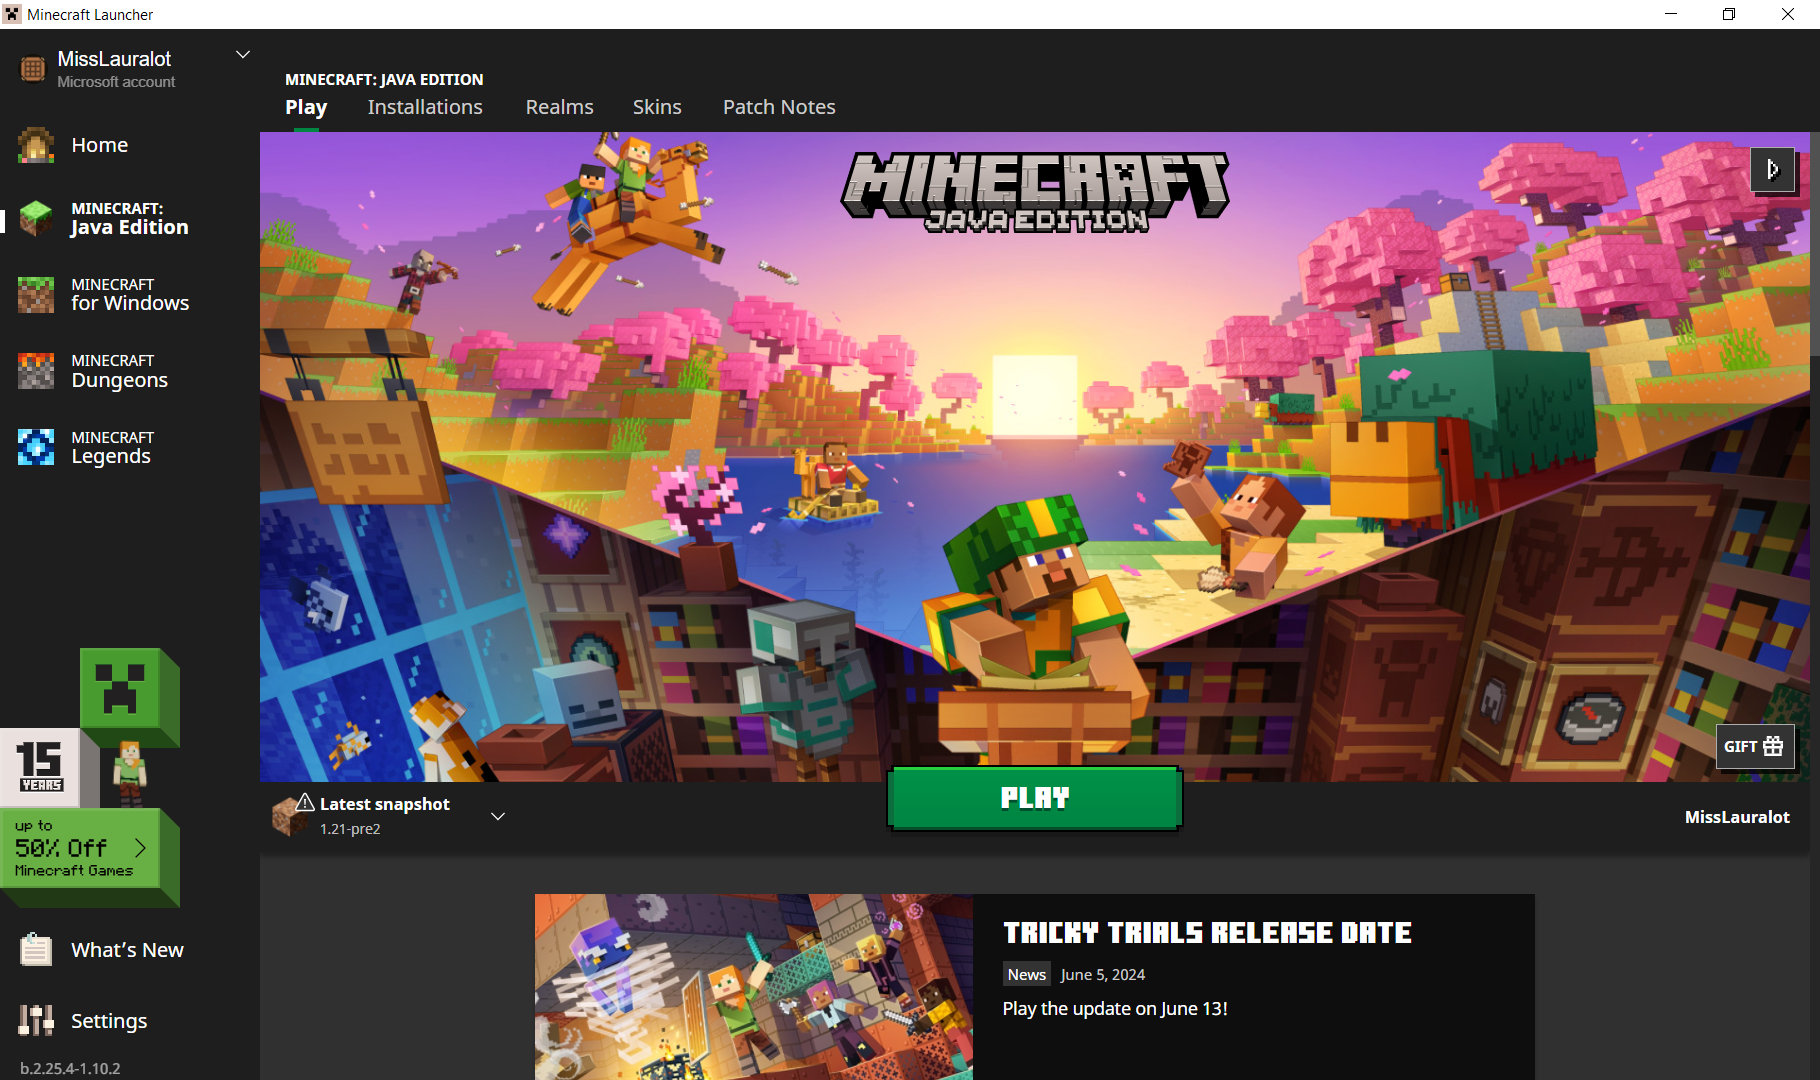Click the Alex character promo figure
Screen dimensions: 1820x1080
coord(130,773)
